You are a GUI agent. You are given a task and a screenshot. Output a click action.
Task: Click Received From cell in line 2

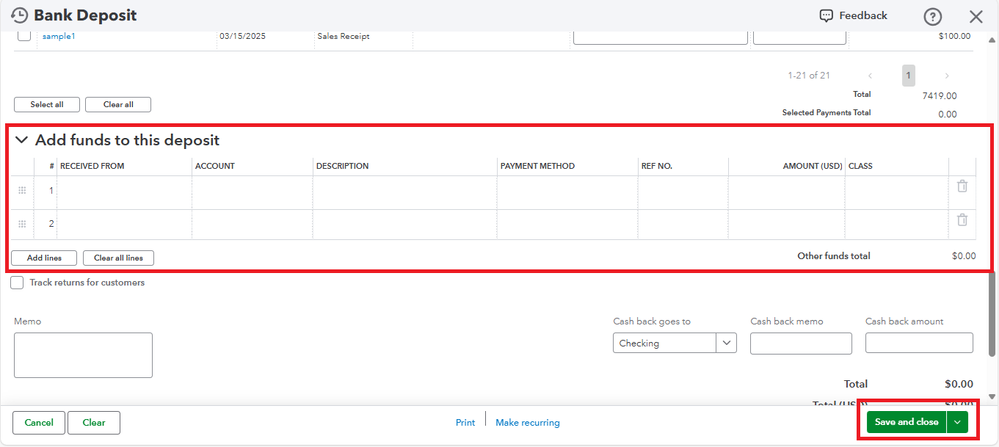coord(124,224)
